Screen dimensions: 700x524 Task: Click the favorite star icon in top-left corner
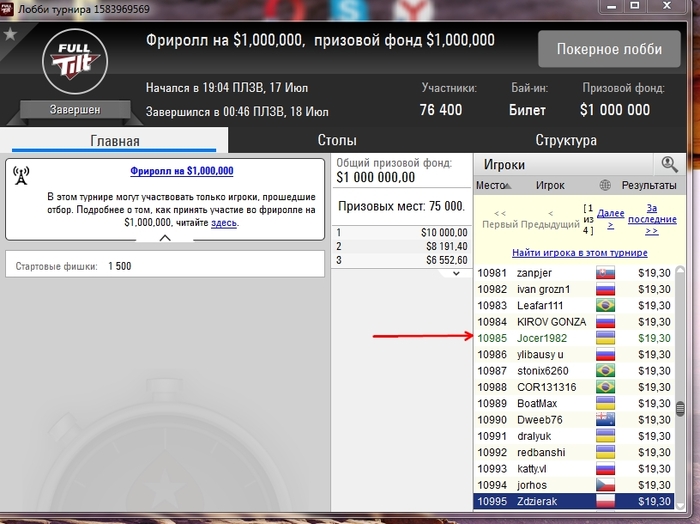coord(10,34)
